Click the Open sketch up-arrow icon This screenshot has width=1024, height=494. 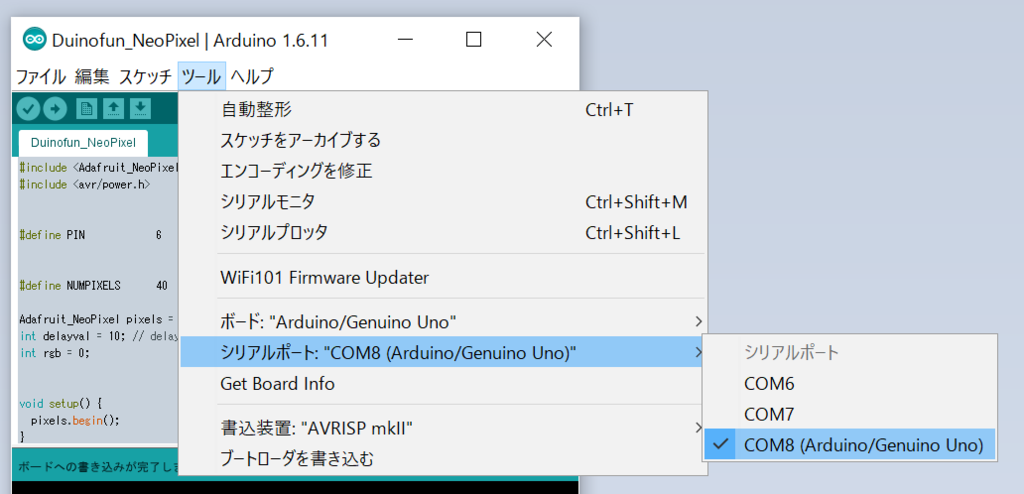[x=114, y=109]
